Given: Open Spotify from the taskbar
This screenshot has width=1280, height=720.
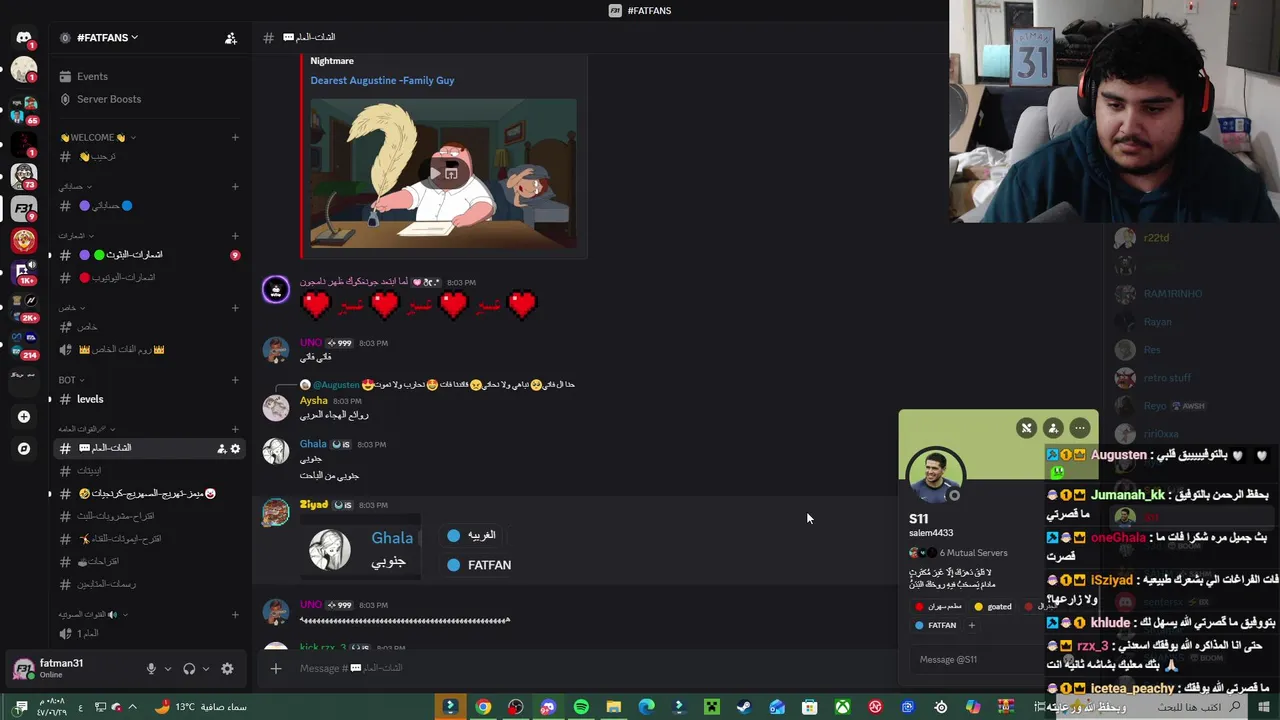Looking at the screenshot, I should pos(581,707).
